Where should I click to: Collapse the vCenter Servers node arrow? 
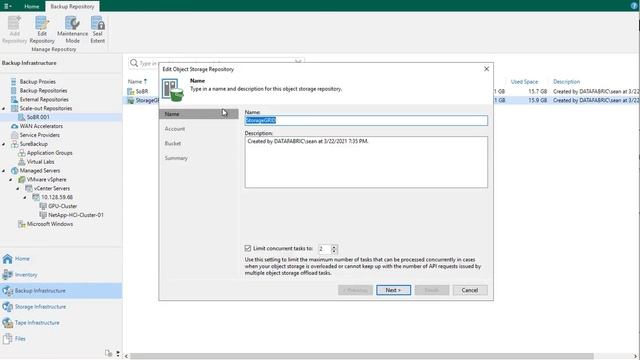(x=18, y=189)
